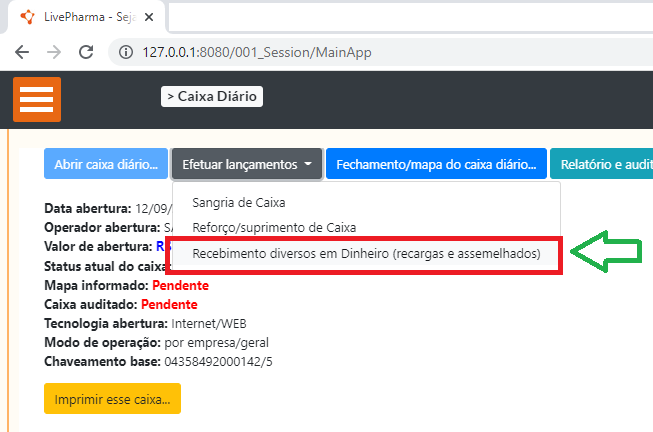This screenshot has height=432, width=653.
Task: View site information icon beside the URL
Action: (127, 52)
